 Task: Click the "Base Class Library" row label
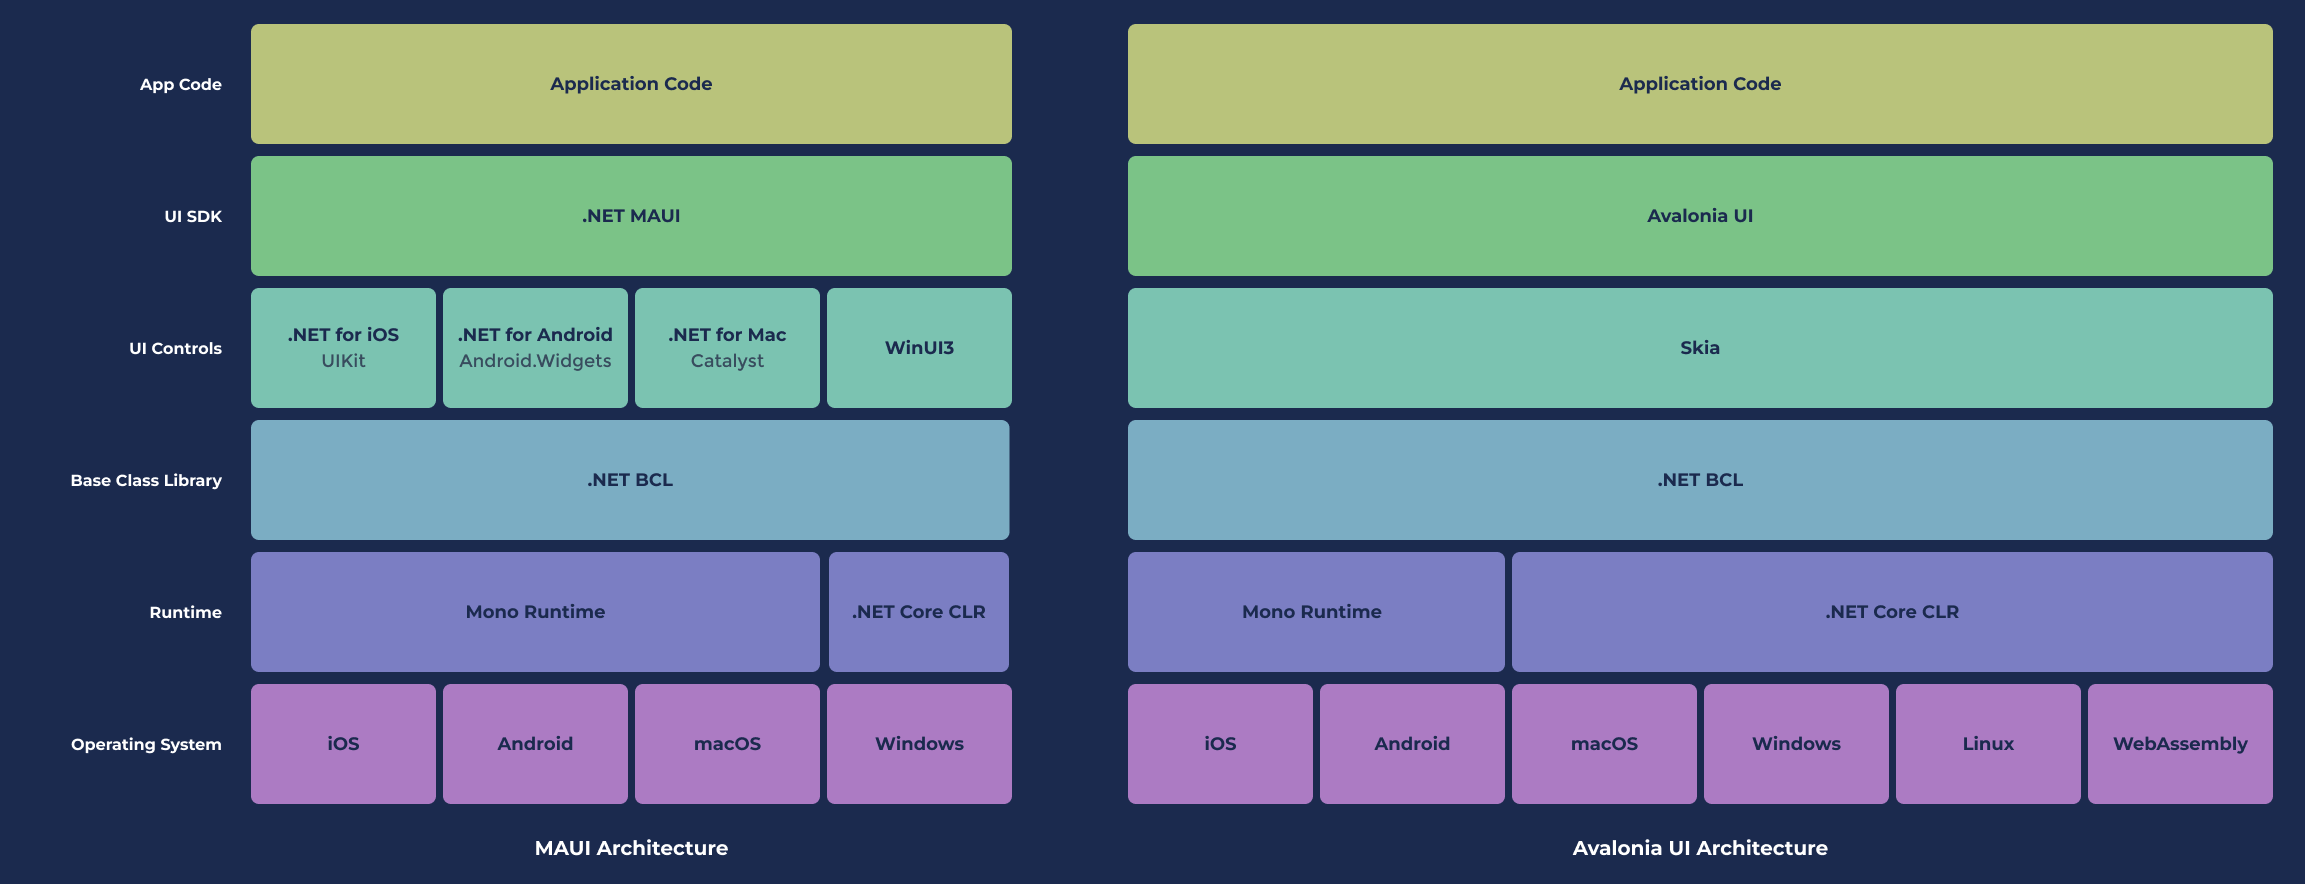[x=146, y=480]
